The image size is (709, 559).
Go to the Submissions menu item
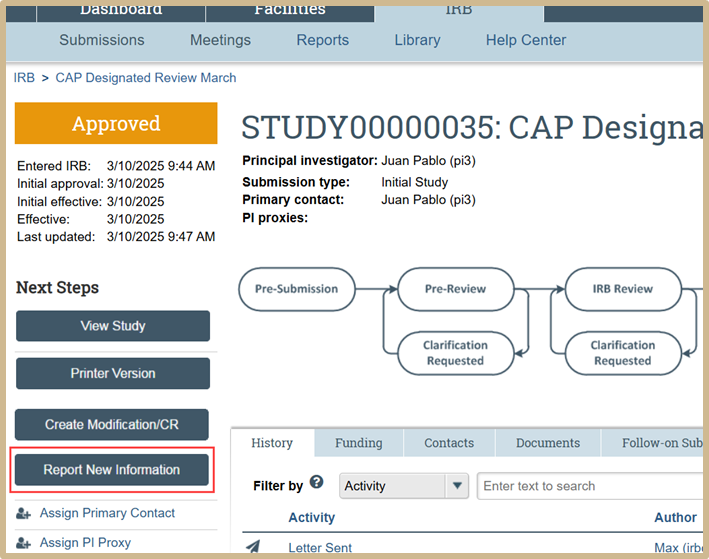(102, 40)
